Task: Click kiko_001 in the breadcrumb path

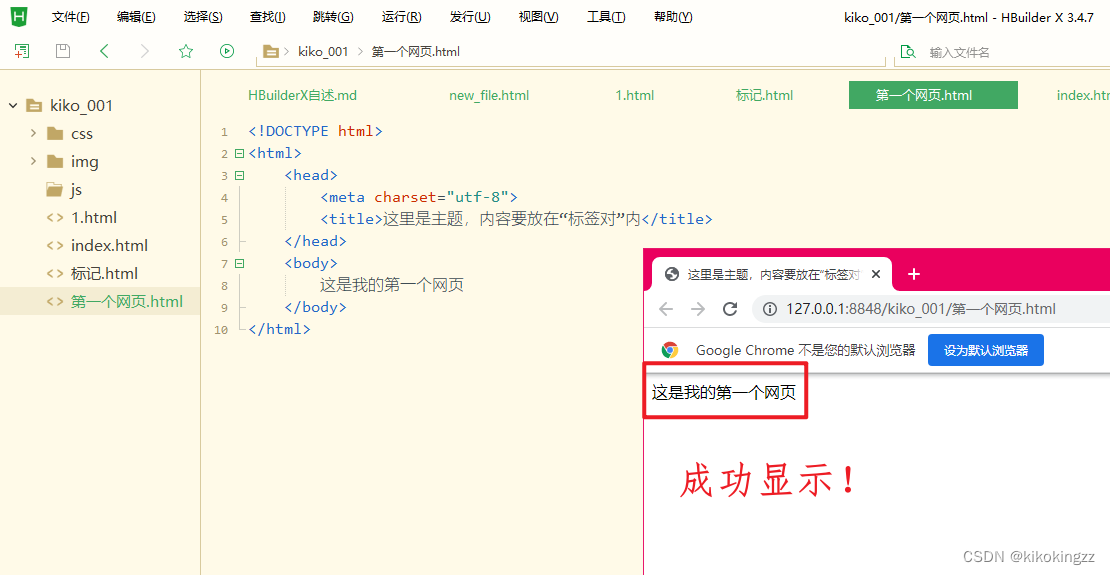Action: (324, 51)
